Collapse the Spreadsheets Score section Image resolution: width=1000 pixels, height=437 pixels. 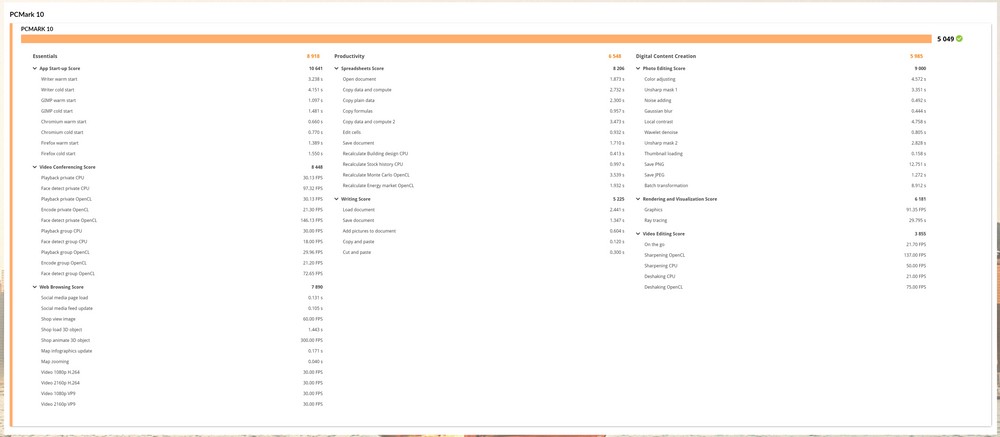337,68
